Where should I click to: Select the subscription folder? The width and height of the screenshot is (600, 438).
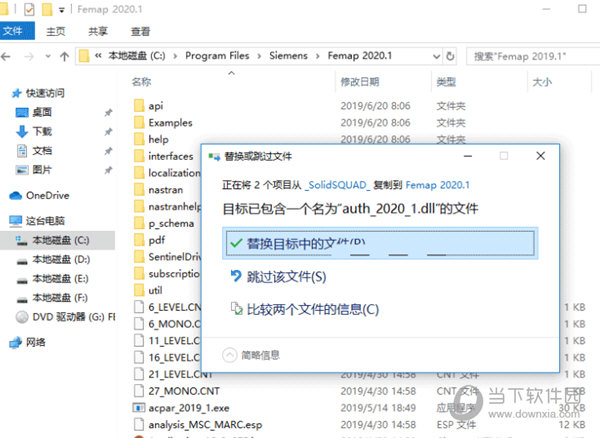click(174, 274)
